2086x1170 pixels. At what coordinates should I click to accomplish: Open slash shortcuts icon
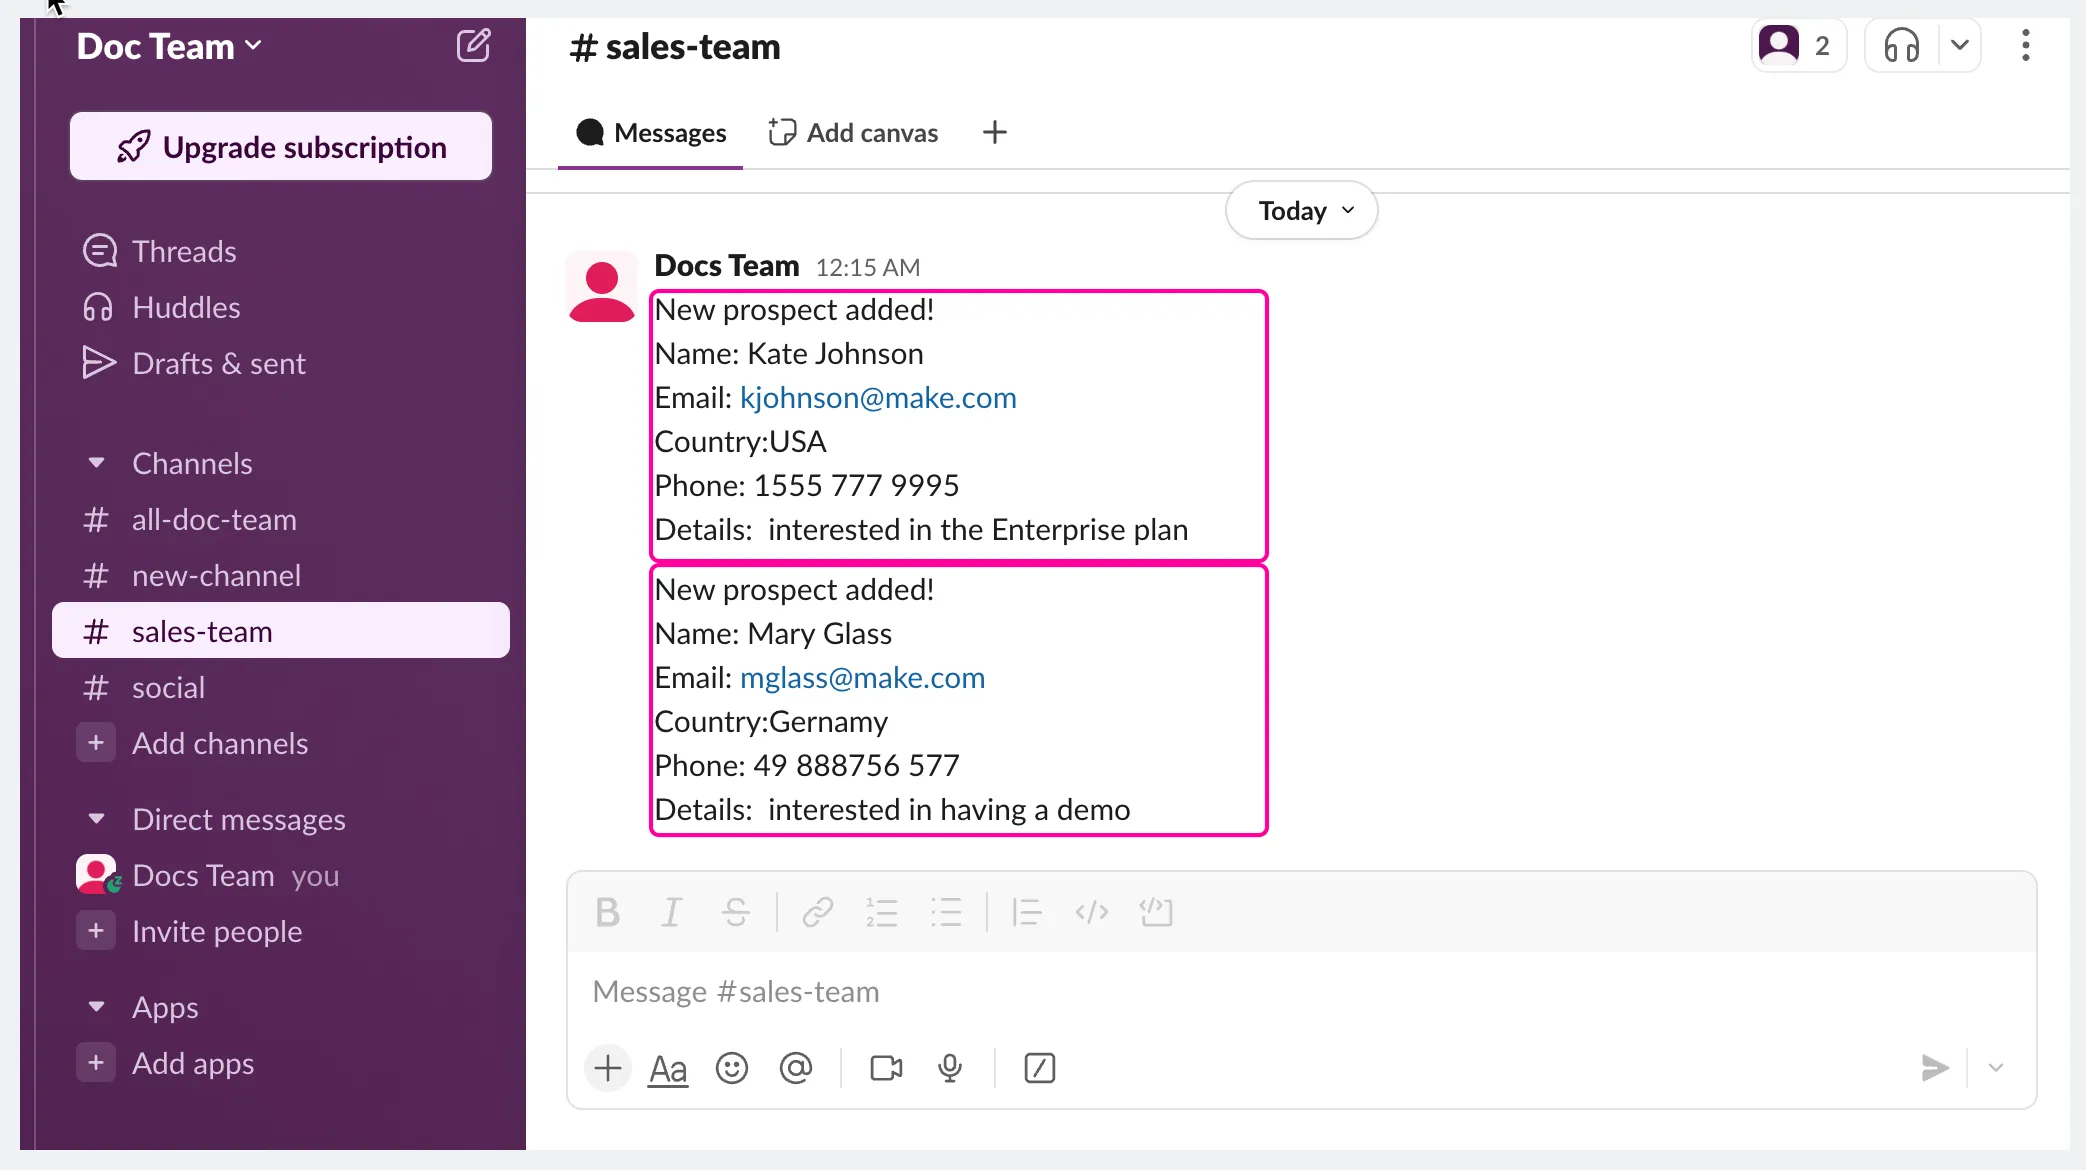1040,1068
